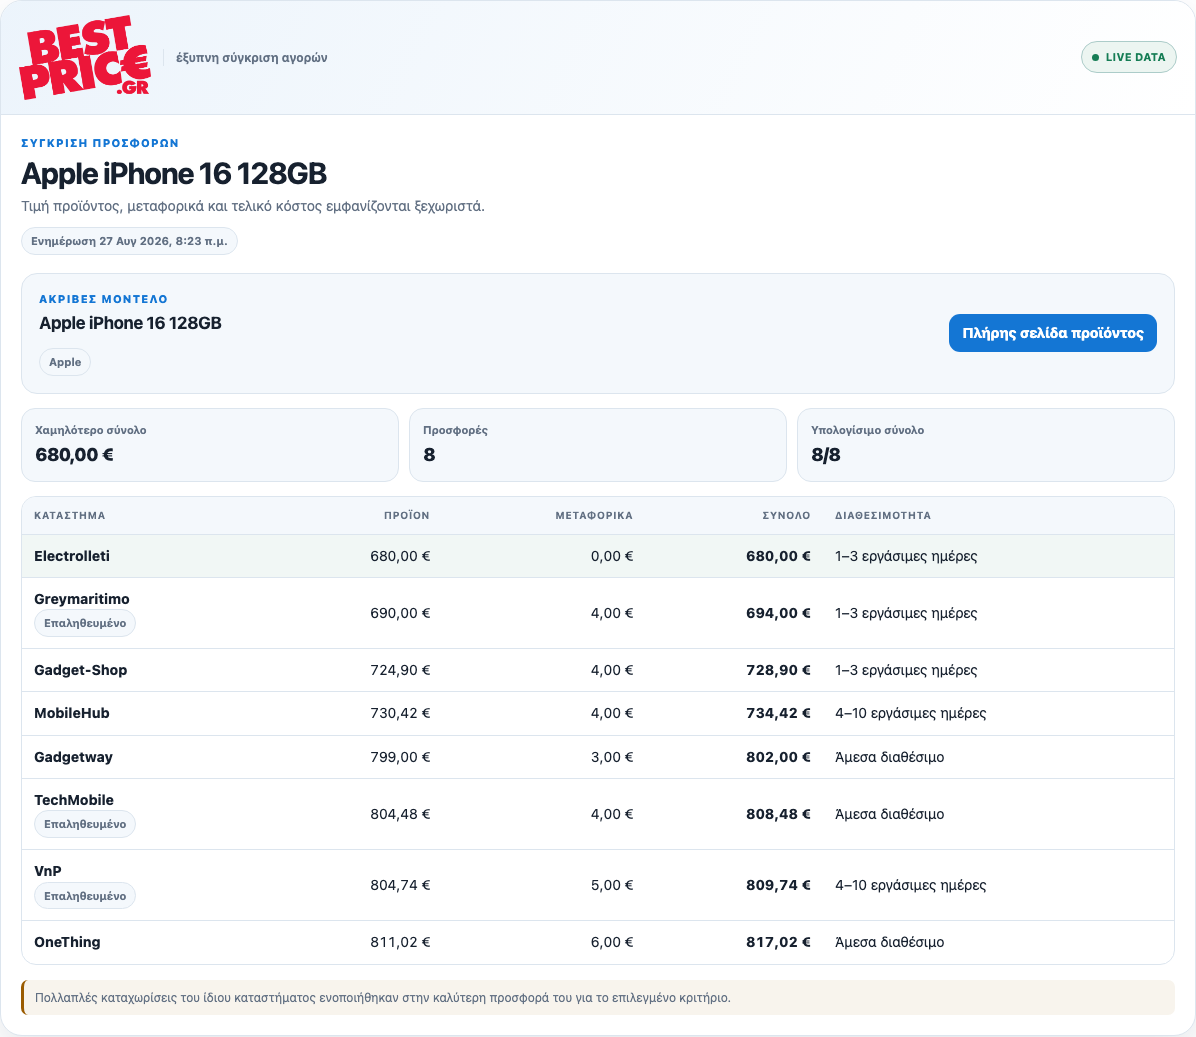Select the Χαμηλότερο σύνολο 680,00 € card

(x=210, y=445)
